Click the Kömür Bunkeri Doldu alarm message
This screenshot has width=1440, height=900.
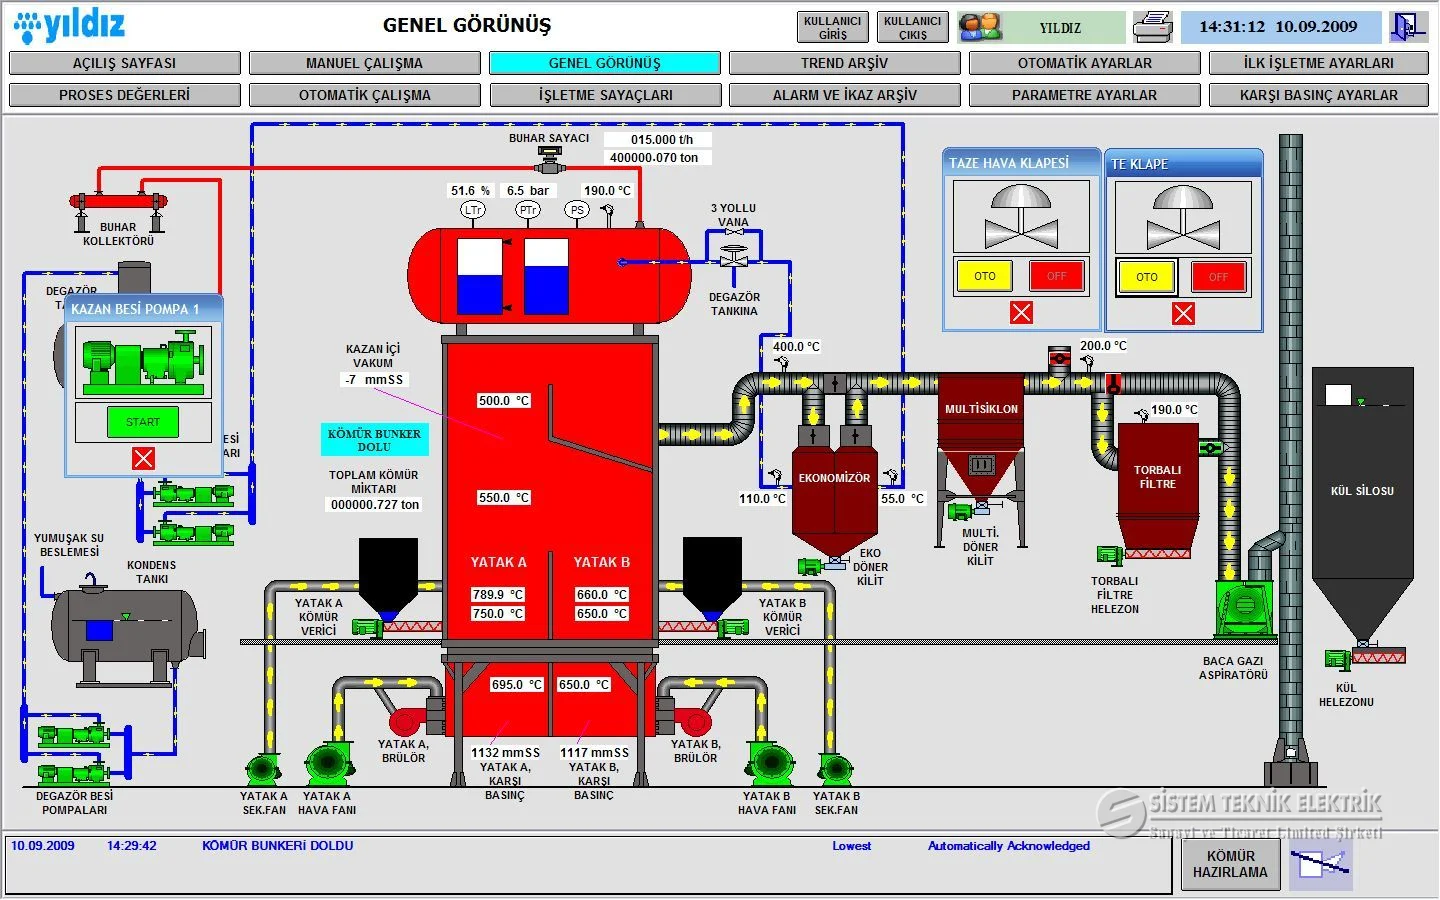[278, 846]
